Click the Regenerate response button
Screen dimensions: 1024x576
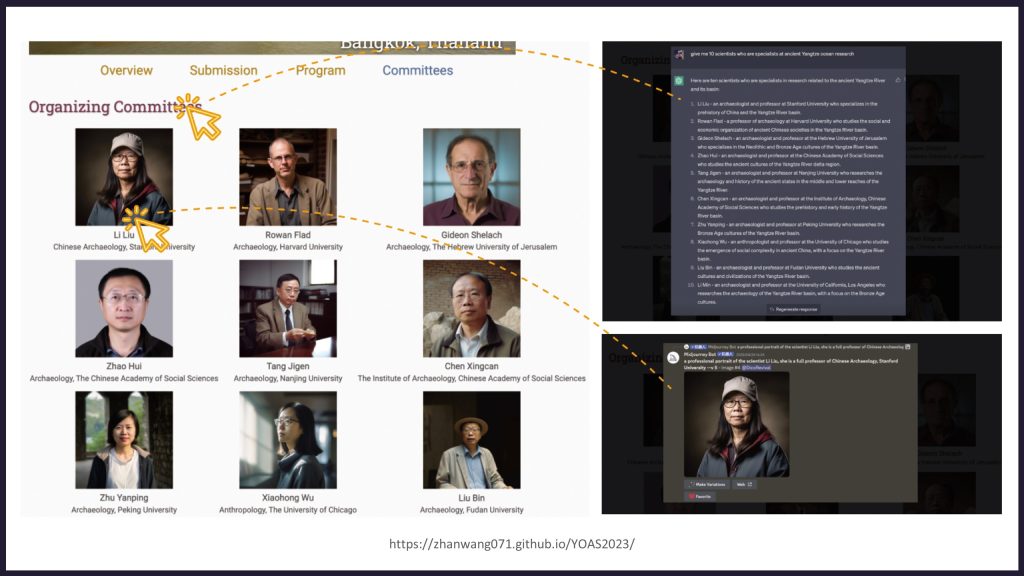[x=791, y=309]
